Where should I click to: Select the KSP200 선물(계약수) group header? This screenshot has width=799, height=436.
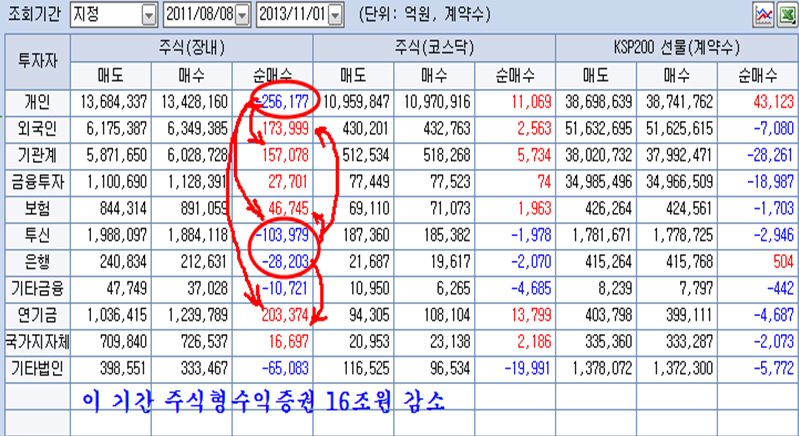[x=677, y=48]
